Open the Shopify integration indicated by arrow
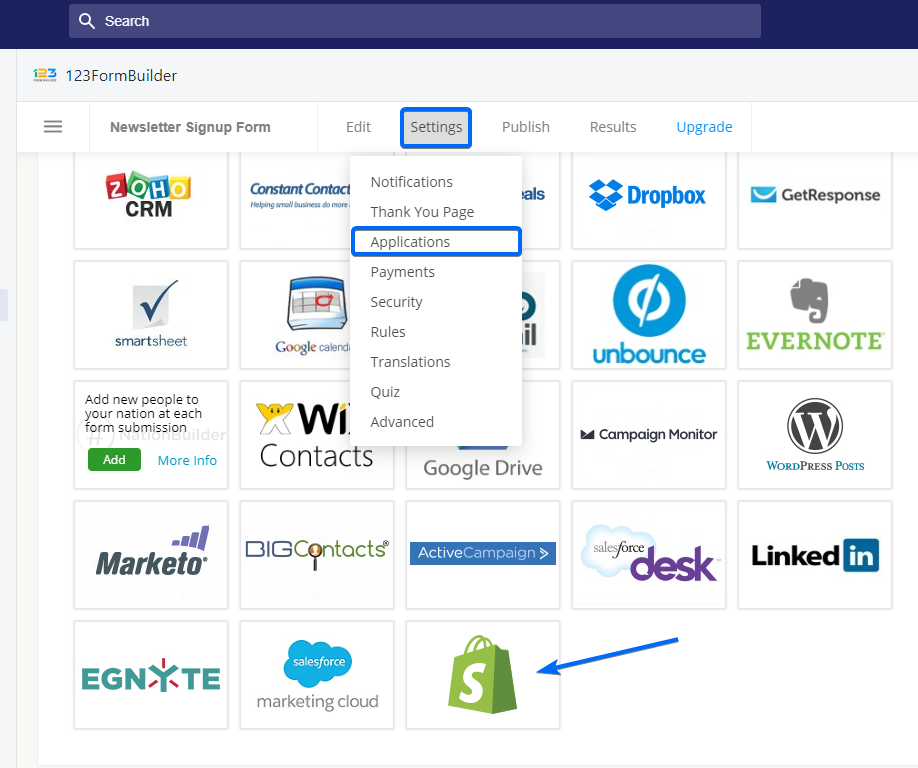 [482, 675]
